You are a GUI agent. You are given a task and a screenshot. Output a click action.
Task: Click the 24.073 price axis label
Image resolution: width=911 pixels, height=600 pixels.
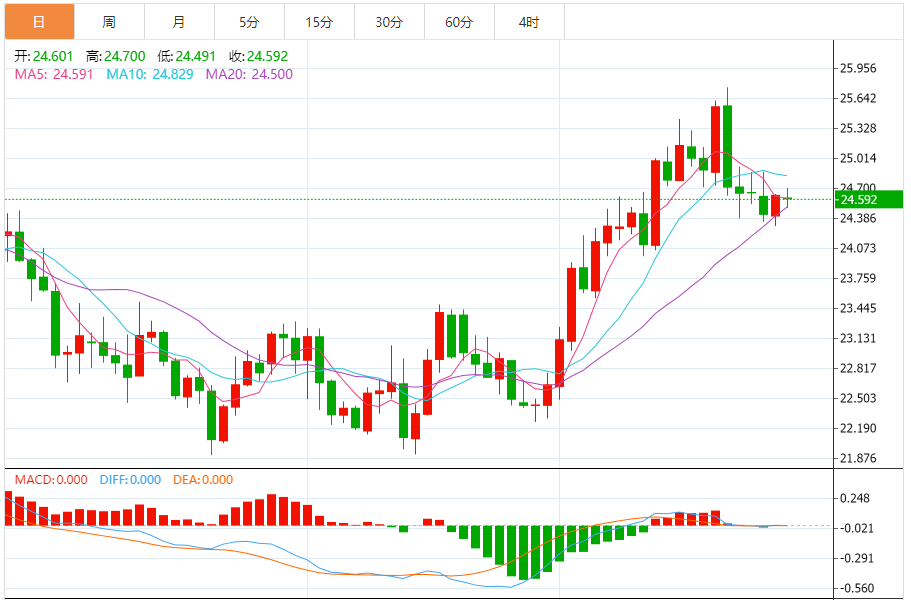tap(858, 249)
